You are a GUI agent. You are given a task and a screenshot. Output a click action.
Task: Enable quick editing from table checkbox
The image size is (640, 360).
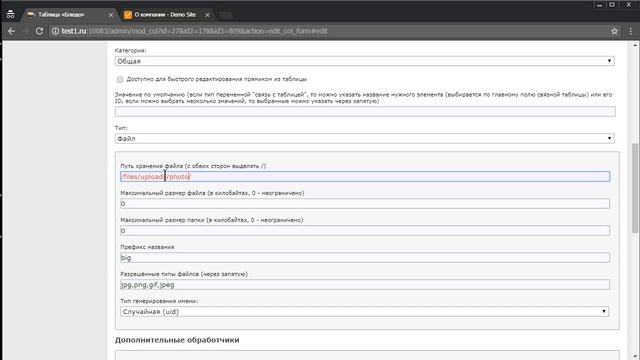point(120,79)
